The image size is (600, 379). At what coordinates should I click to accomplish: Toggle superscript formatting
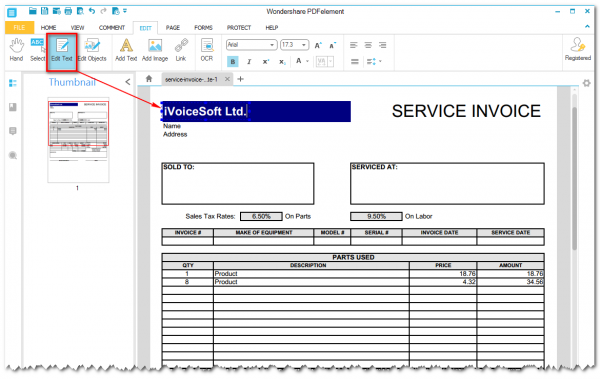point(266,61)
